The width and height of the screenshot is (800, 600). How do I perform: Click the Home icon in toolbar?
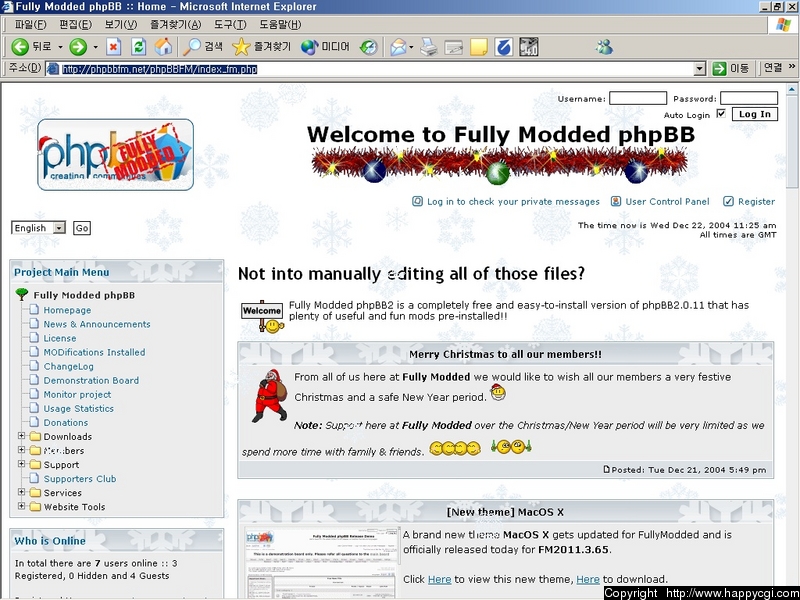pos(163,47)
